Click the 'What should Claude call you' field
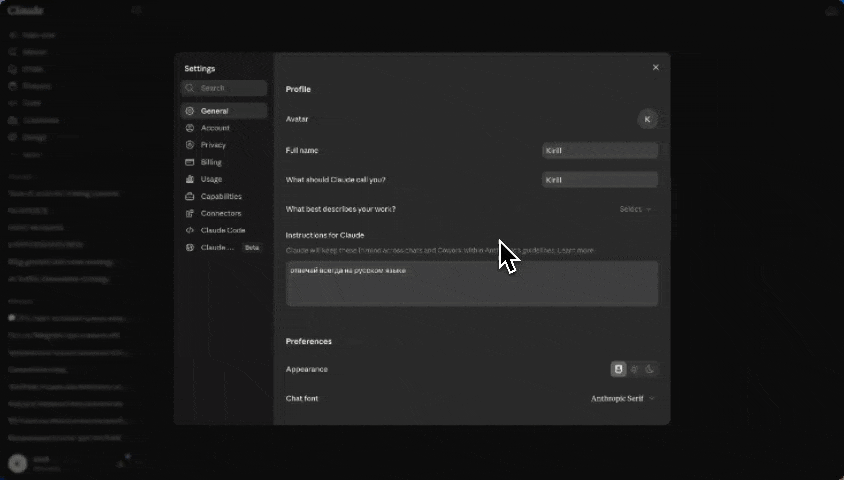844x480 pixels. pos(600,180)
